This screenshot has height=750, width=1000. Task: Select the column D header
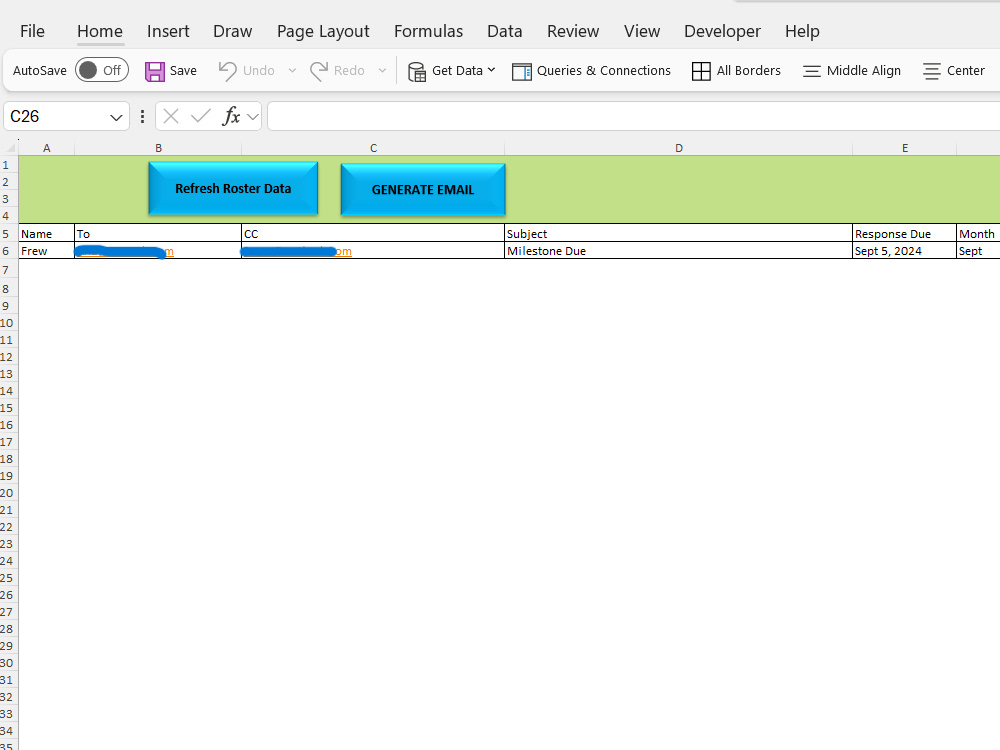tap(678, 147)
